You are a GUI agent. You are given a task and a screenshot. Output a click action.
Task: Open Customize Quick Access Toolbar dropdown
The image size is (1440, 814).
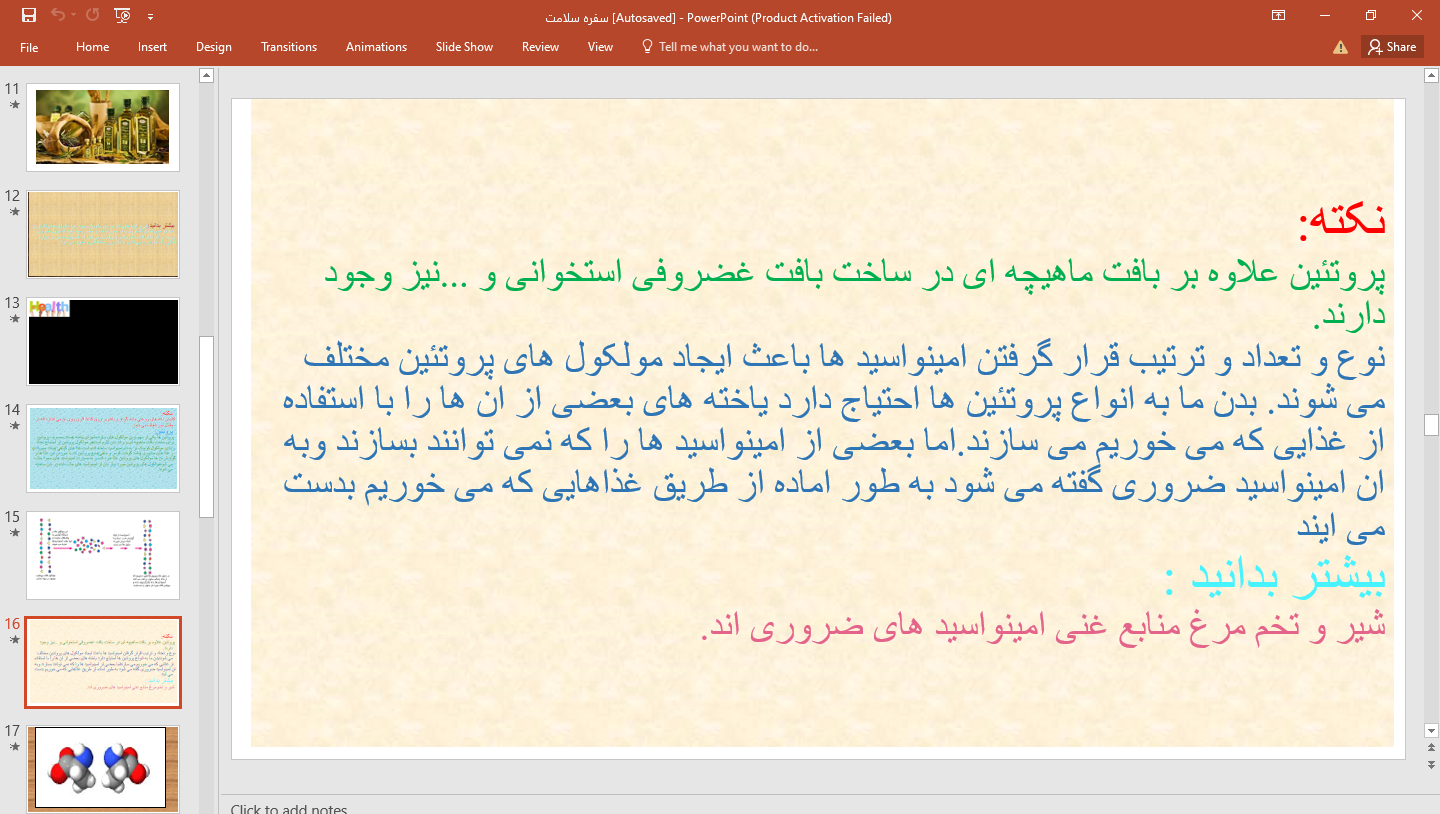click(150, 16)
